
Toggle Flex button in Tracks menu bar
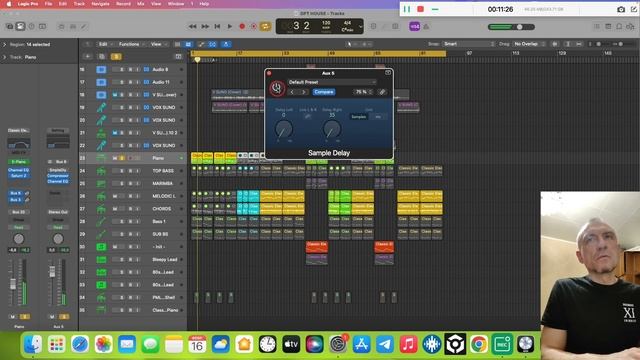213,44
